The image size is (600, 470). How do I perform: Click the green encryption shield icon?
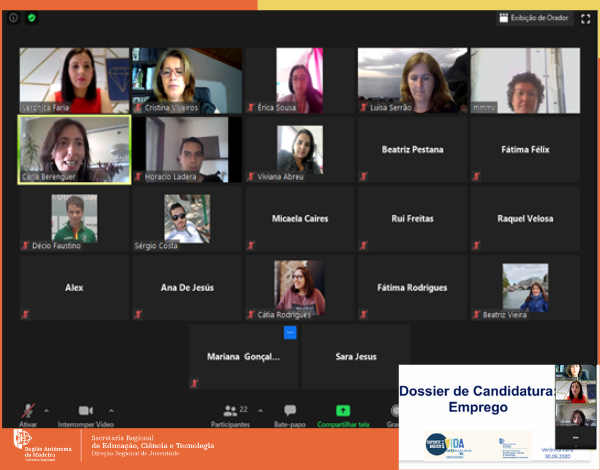[x=31, y=18]
